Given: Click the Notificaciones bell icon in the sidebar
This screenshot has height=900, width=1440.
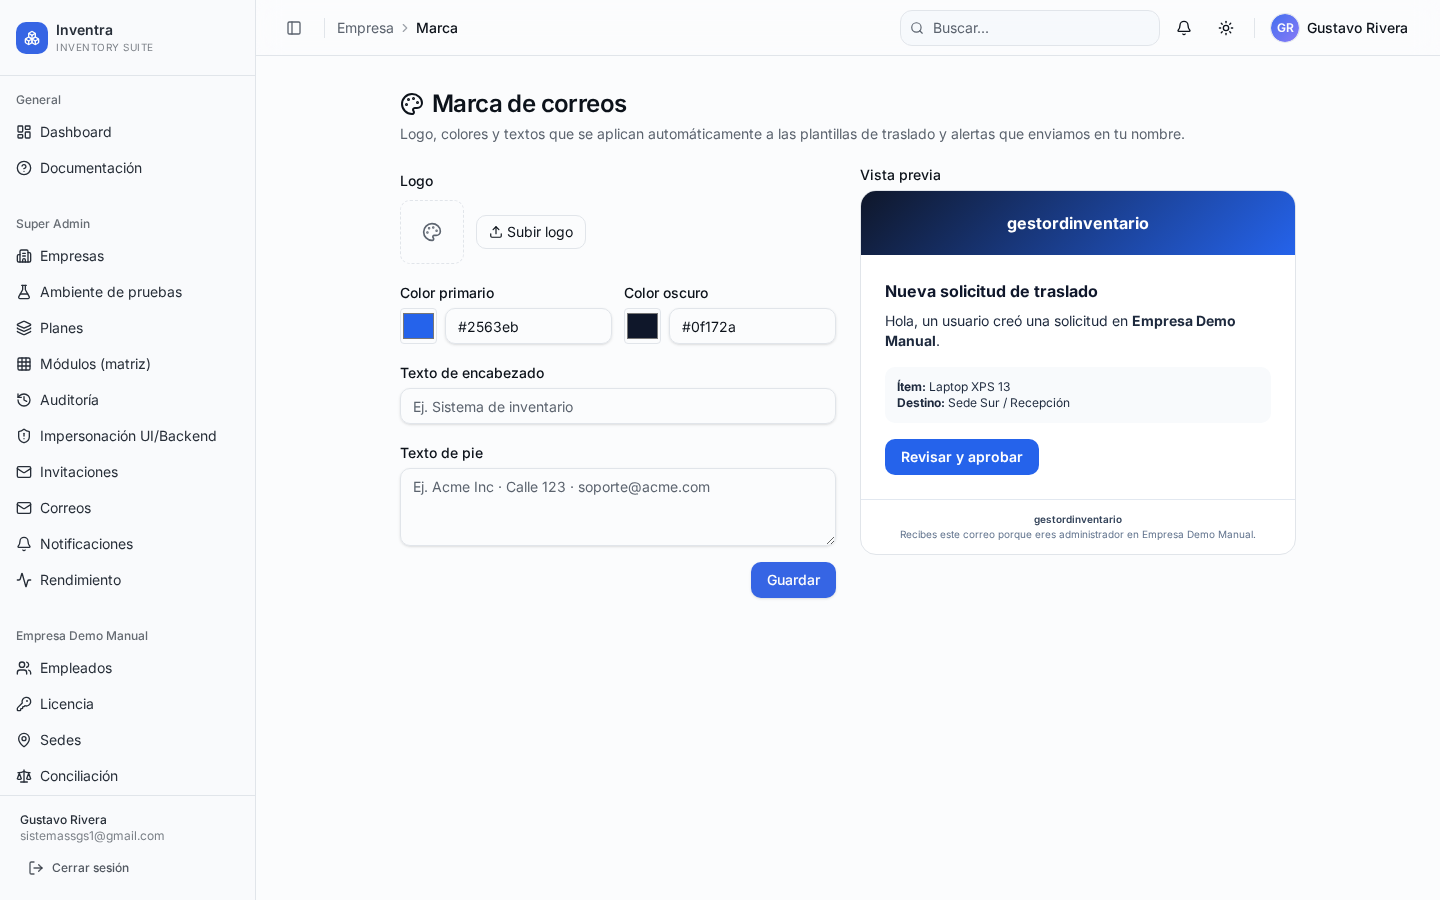Looking at the screenshot, I should click(24, 544).
